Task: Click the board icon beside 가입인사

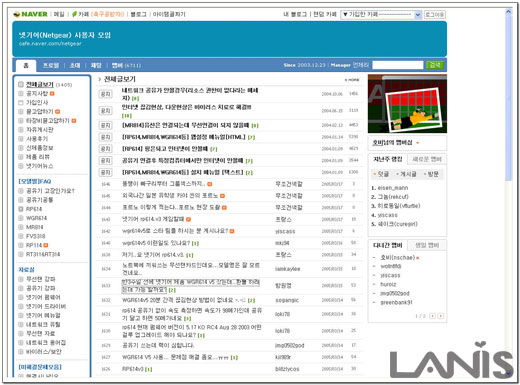Action: tap(21, 102)
